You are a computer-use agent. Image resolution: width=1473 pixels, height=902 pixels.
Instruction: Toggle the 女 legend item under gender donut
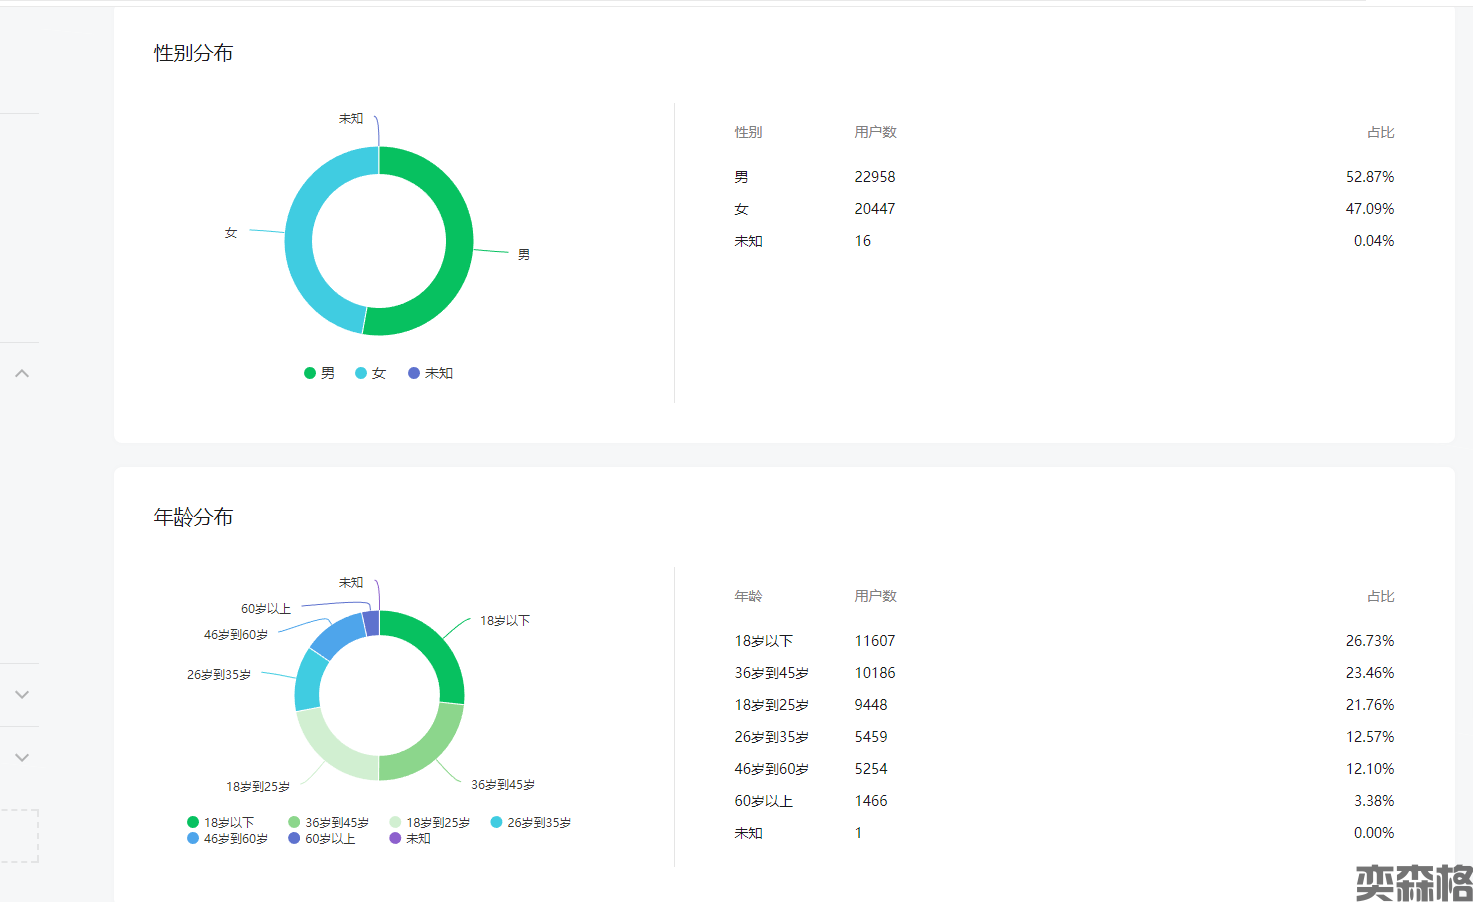click(371, 373)
